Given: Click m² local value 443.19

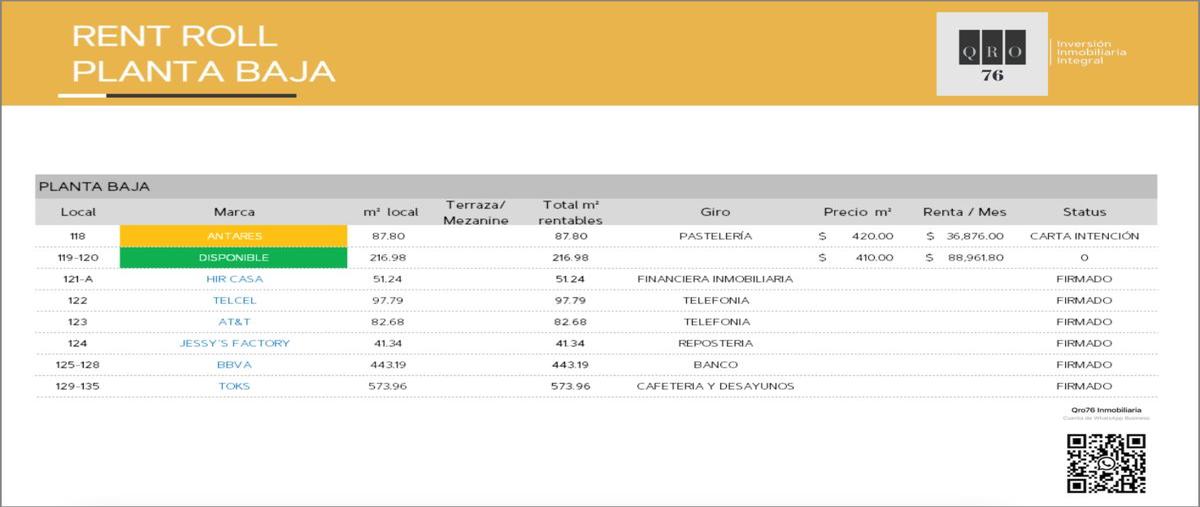Looking at the screenshot, I should [390, 365].
